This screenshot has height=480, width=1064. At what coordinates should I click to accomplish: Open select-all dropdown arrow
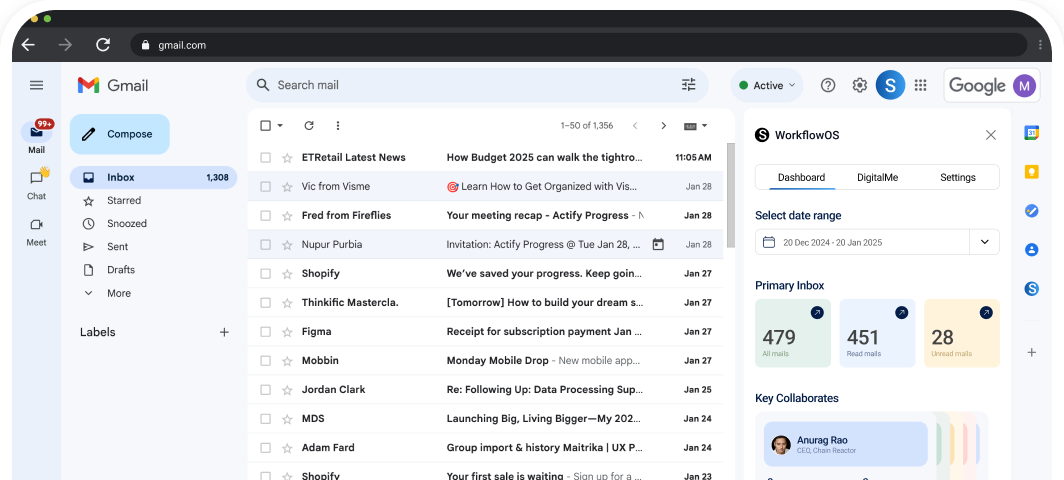[280, 126]
